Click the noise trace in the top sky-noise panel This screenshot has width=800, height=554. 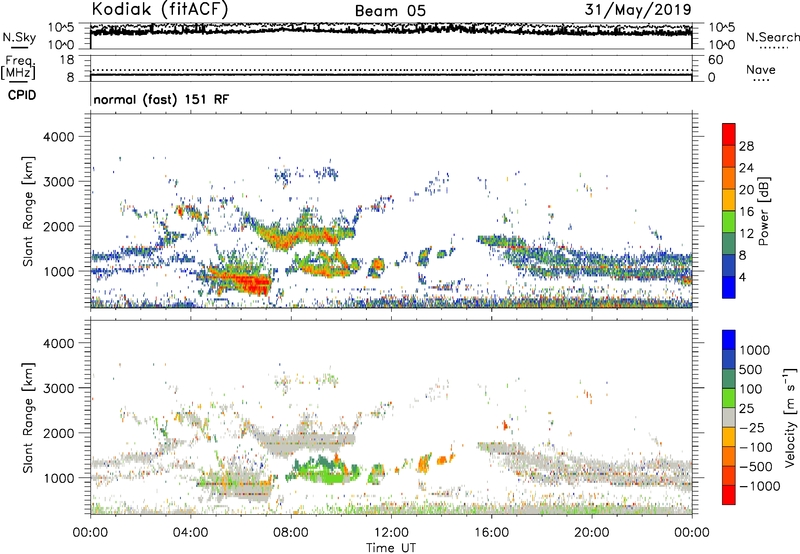click(x=391, y=31)
